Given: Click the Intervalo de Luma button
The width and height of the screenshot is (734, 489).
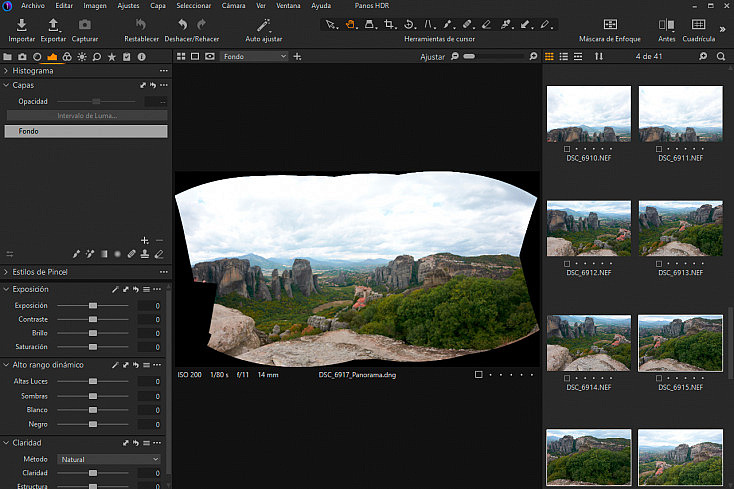Looking at the screenshot, I should (x=87, y=116).
